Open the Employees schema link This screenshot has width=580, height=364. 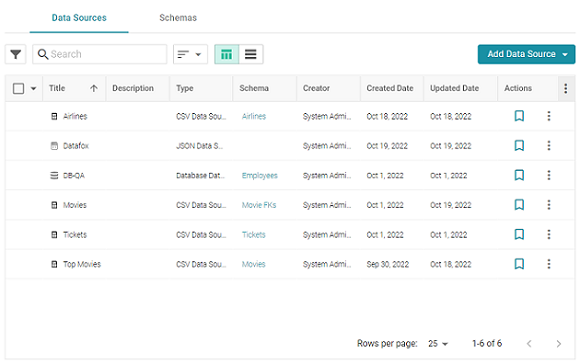coord(260,175)
